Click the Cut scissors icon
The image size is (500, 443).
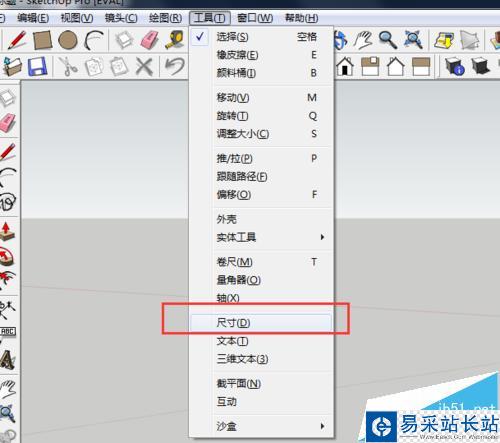pyautogui.click(x=68, y=66)
